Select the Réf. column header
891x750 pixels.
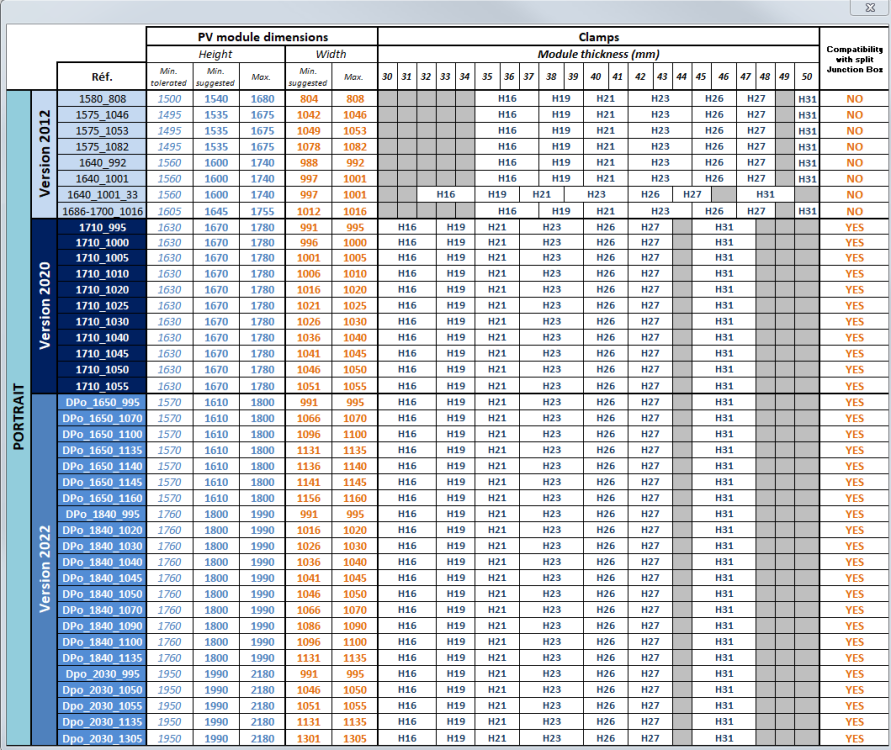coord(102,77)
